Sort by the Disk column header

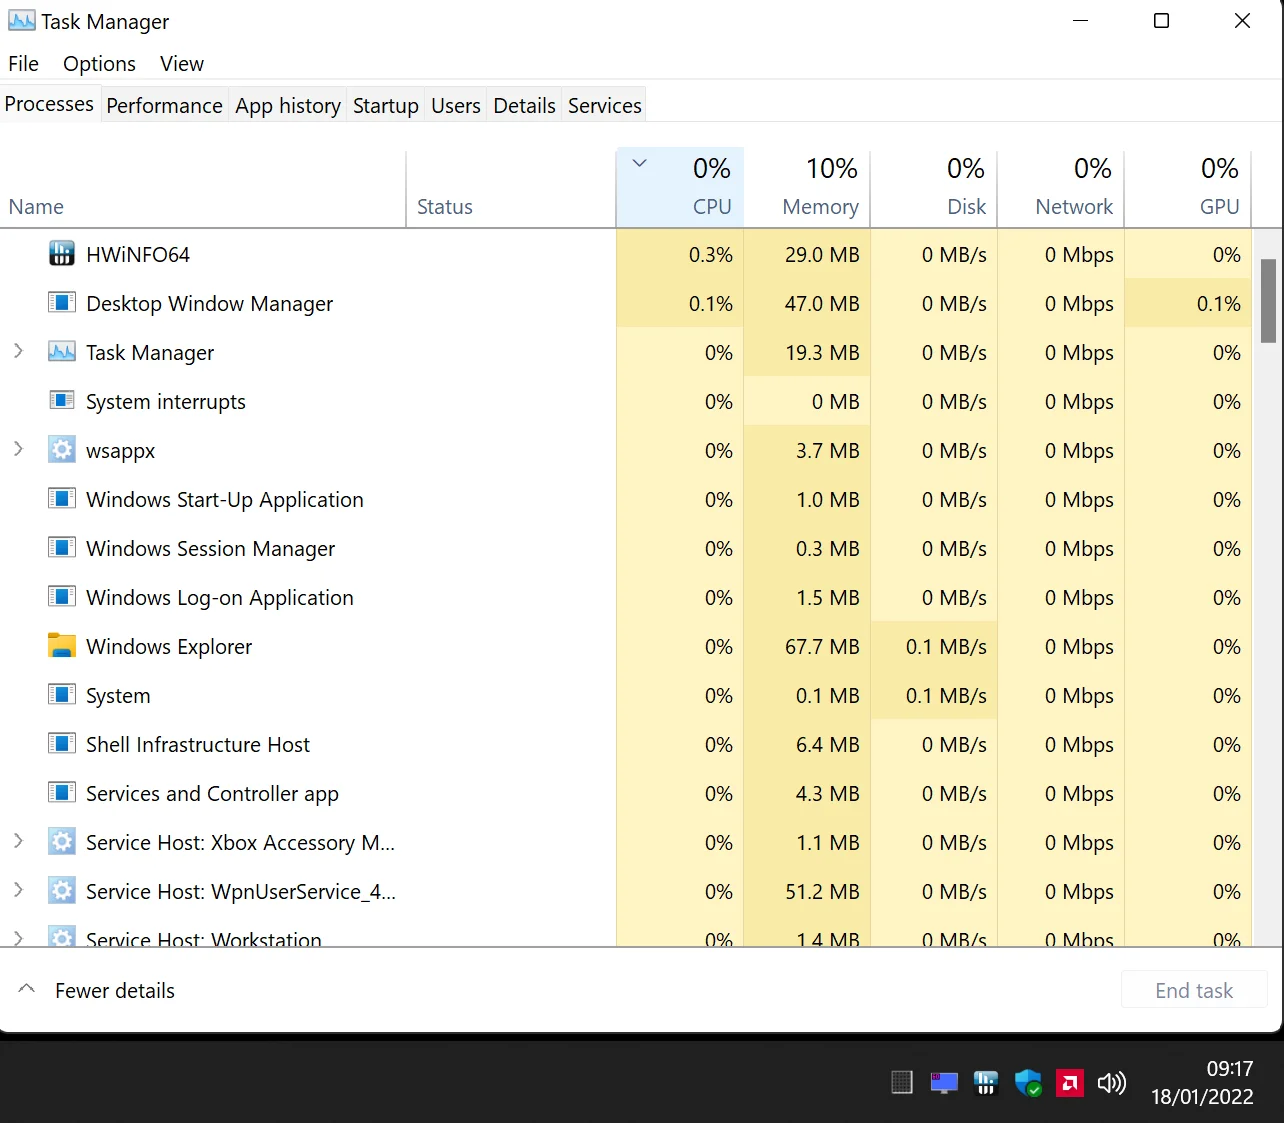point(935,188)
